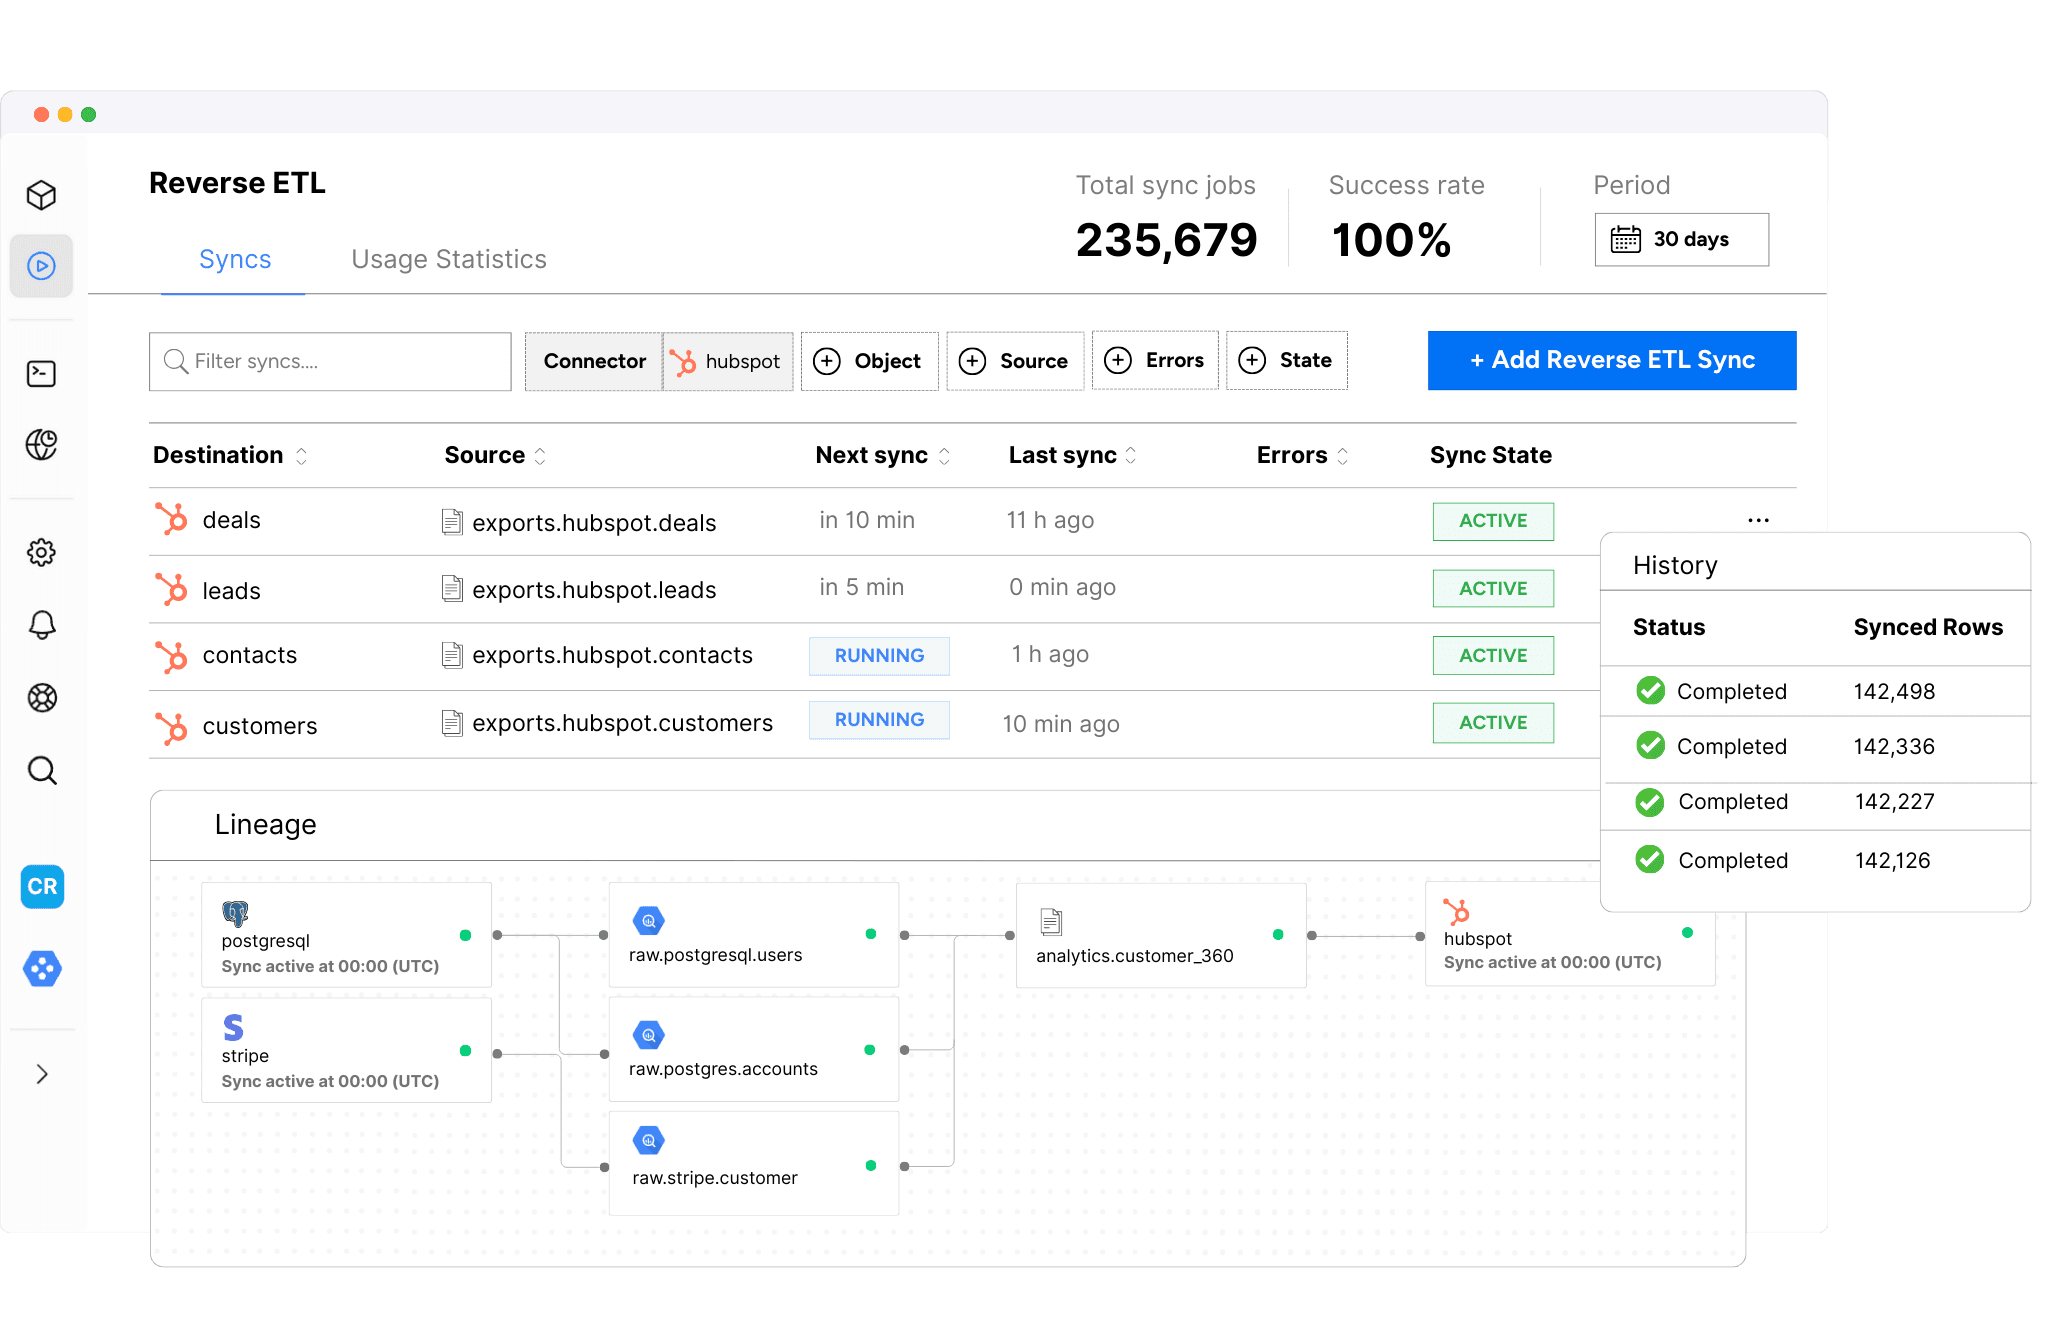Click the globe icon in sidebar
The image size is (2048, 1323).
click(41, 445)
